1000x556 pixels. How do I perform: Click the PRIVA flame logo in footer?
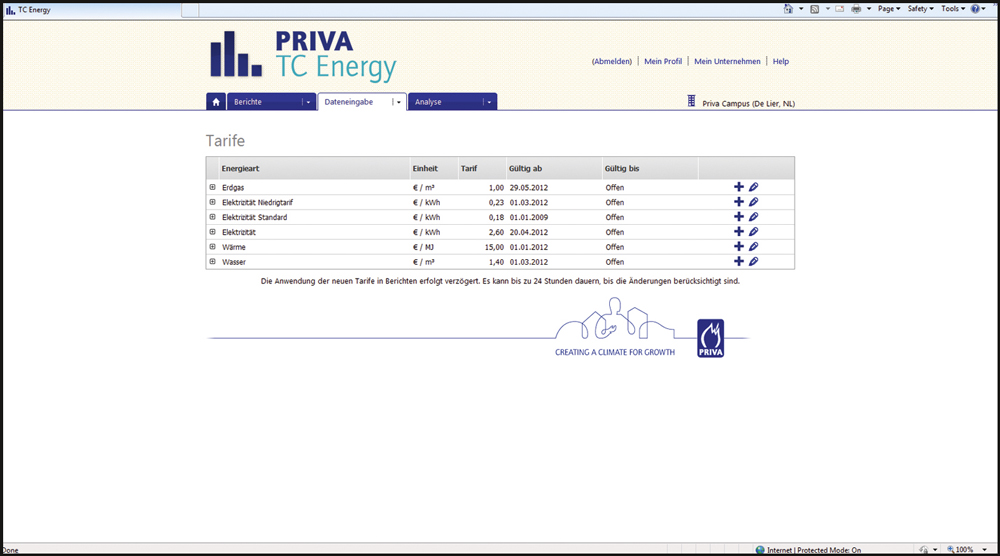tap(710, 338)
